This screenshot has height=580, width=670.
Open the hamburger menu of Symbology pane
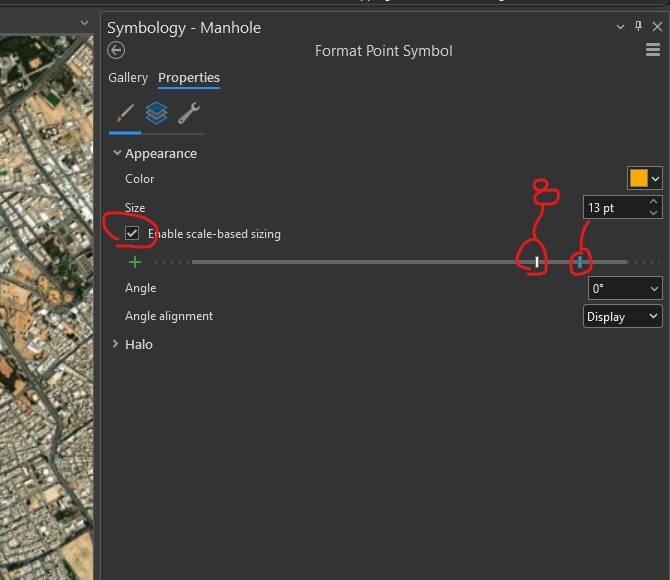point(653,50)
